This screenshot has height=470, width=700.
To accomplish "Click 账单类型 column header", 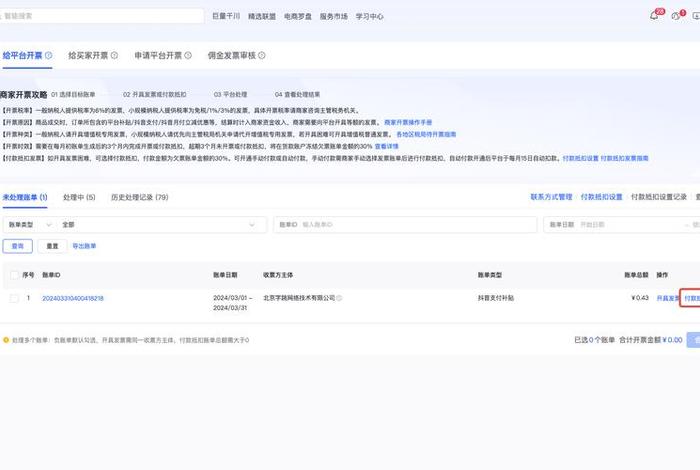I will [x=490, y=275].
